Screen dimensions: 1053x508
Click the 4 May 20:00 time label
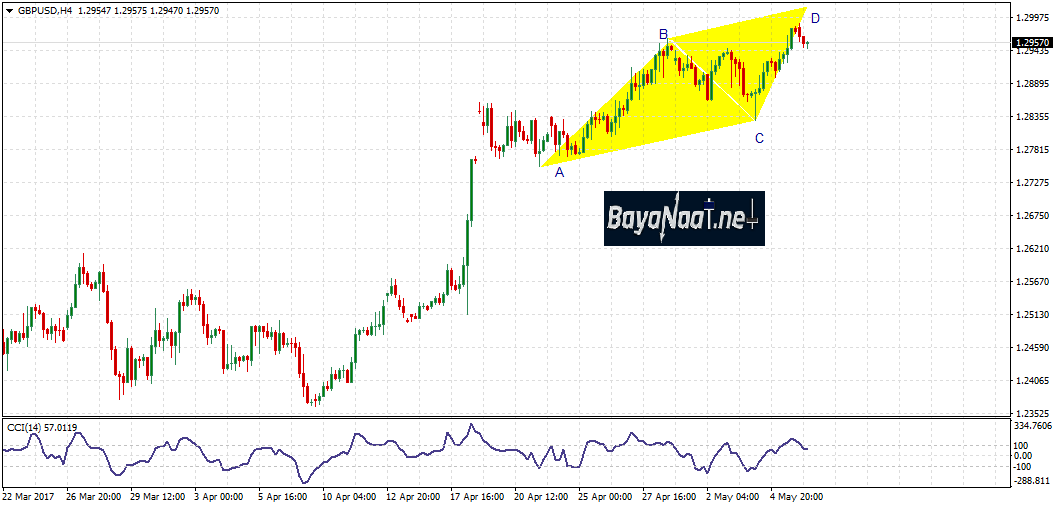(x=796, y=496)
